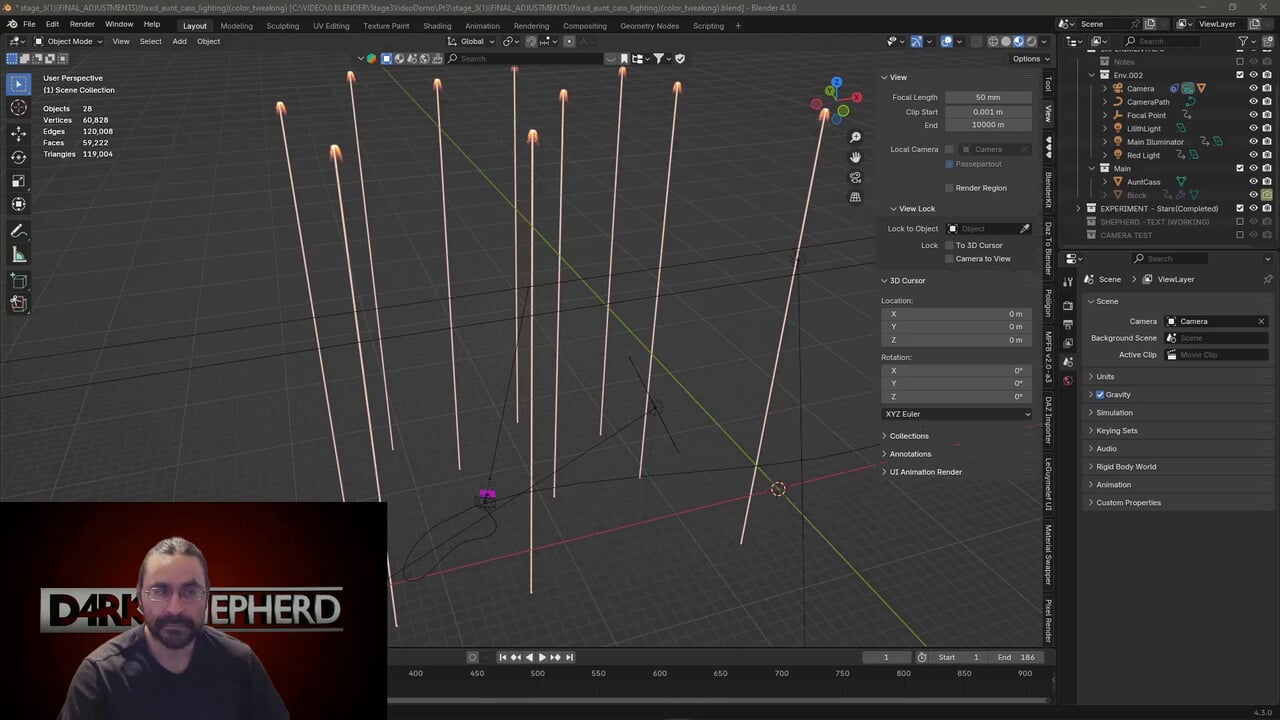Switch to the Geometry Nodes workspace tab
Viewport: 1280px width, 720px height.
[x=649, y=26]
